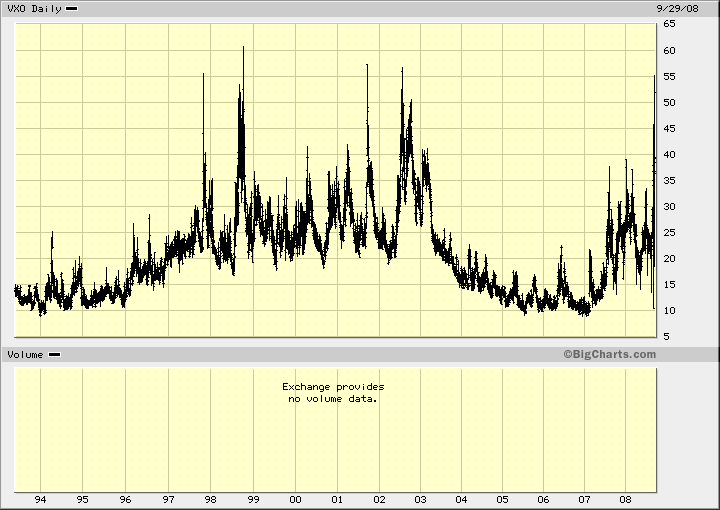Click the 99 year label on the time axis
Image resolution: width=720 pixels, height=510 pixels.
pos(253,500)
